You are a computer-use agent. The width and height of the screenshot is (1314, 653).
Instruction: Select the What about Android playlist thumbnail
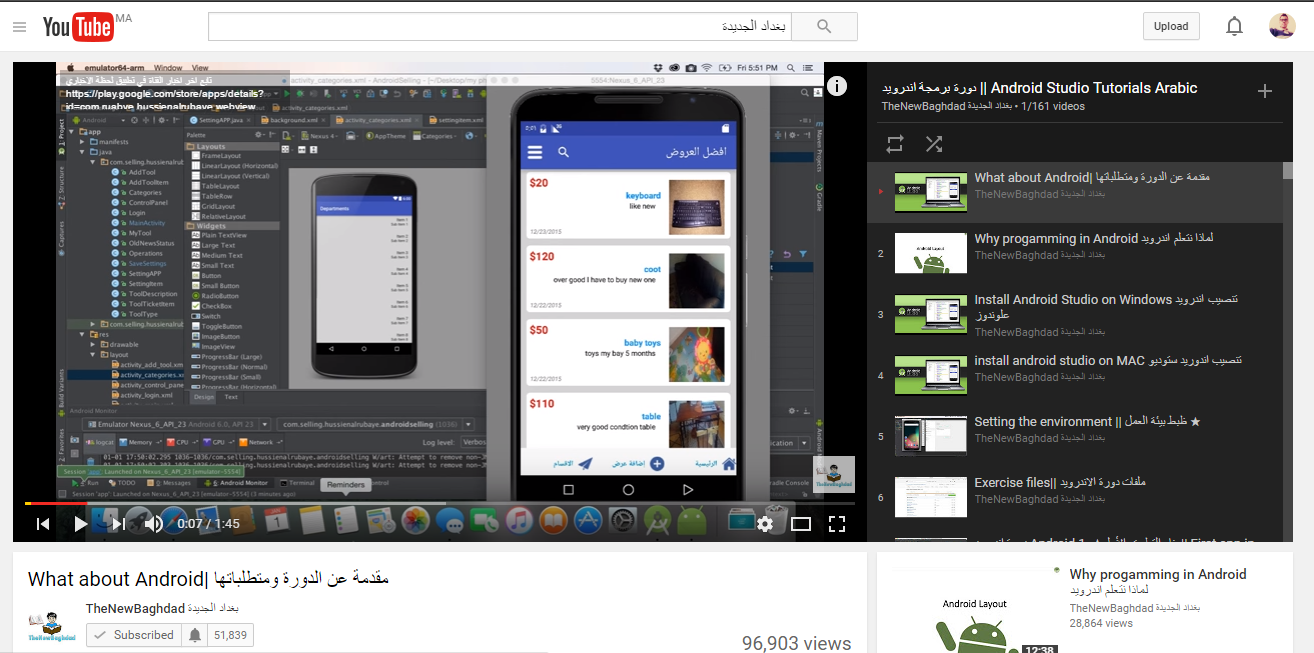pyautogui.click(x=930, y=192)
